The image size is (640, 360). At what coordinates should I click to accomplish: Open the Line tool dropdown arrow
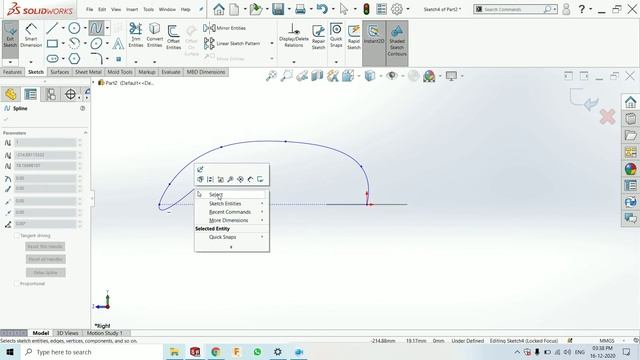coord(63,28)
